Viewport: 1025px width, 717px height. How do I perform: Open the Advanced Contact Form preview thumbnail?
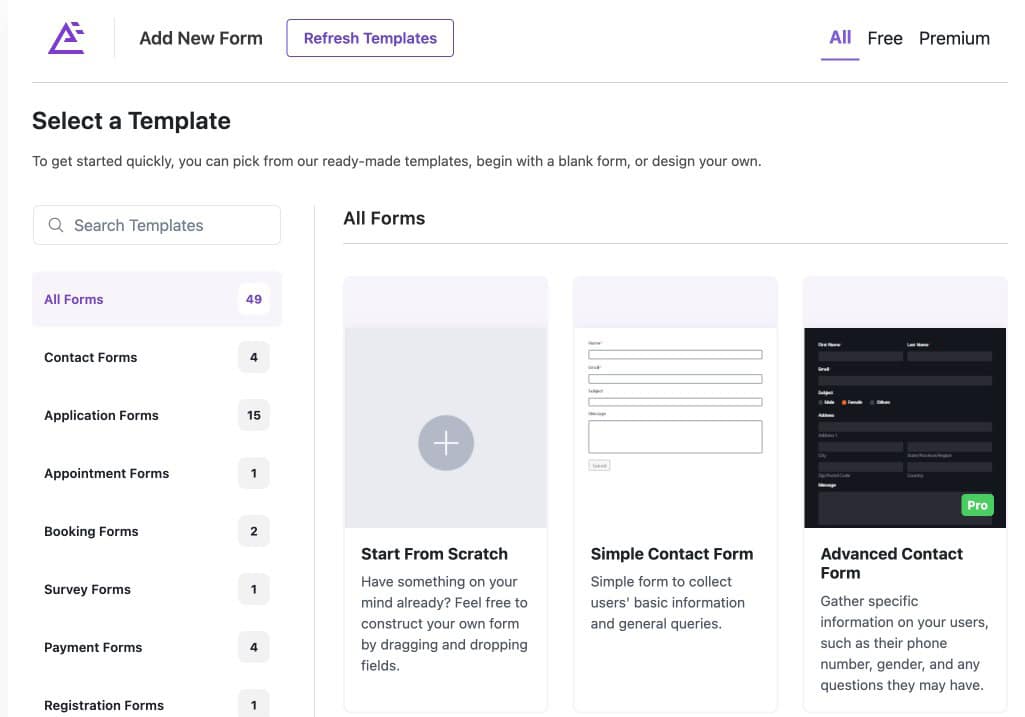(905, 427)
